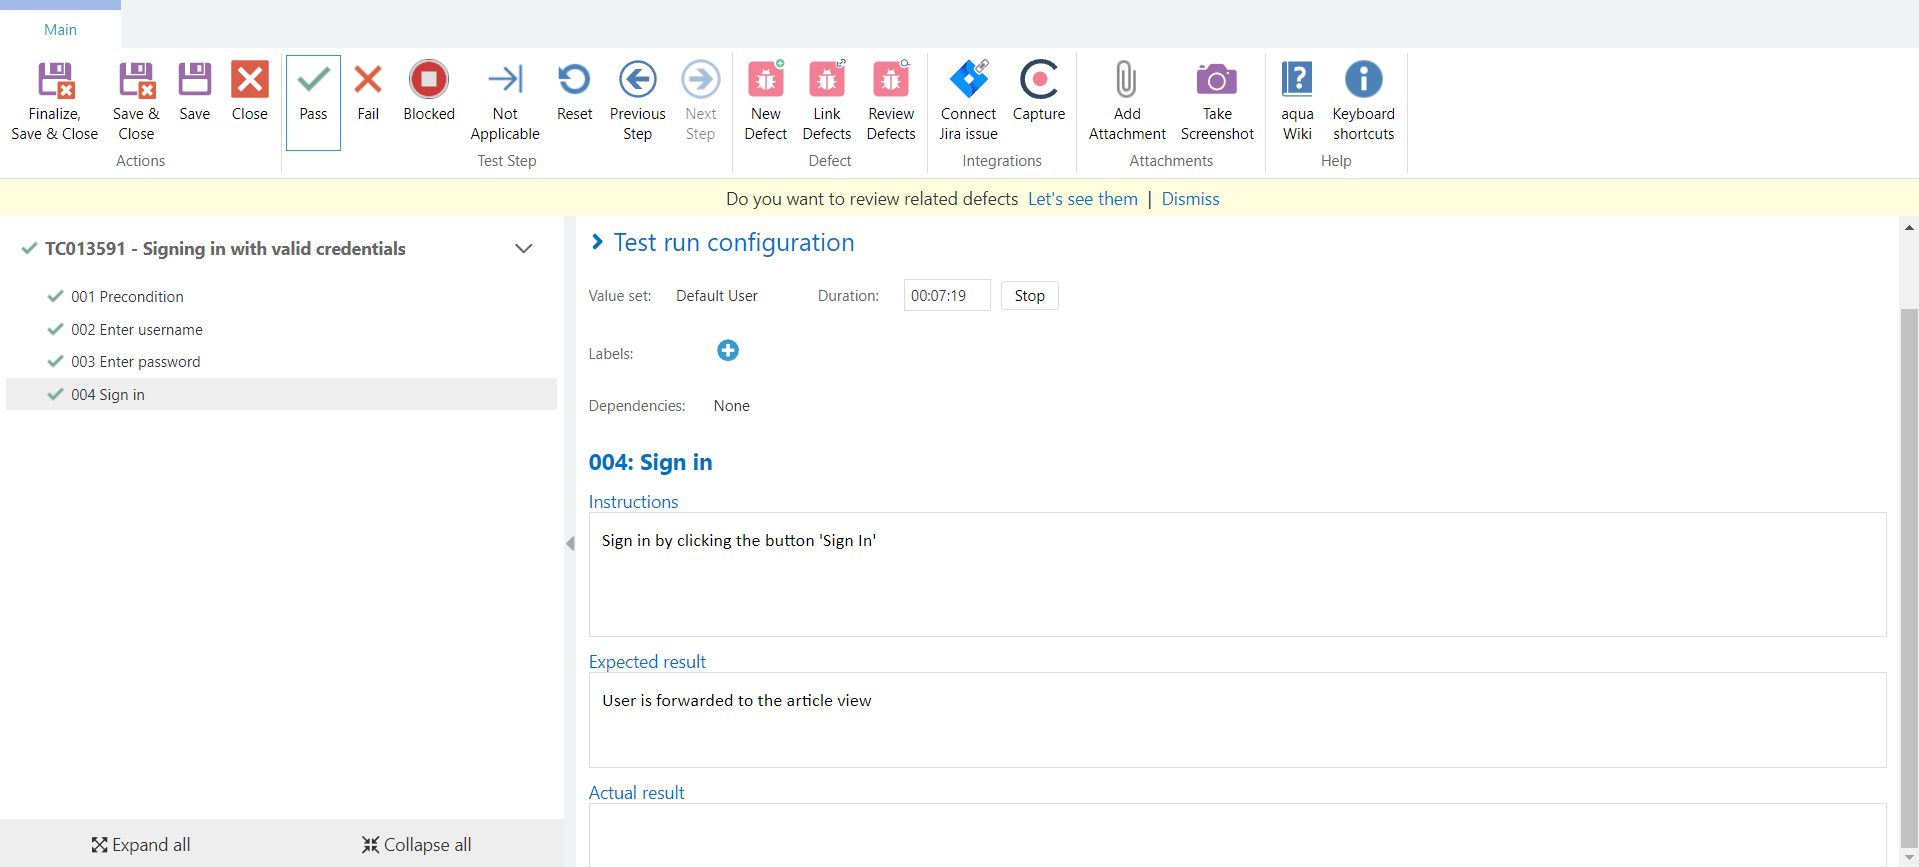This screenshot has height=867, width=1919.
Task: Expand Test run configuration section
Action: tap(597, 242)
